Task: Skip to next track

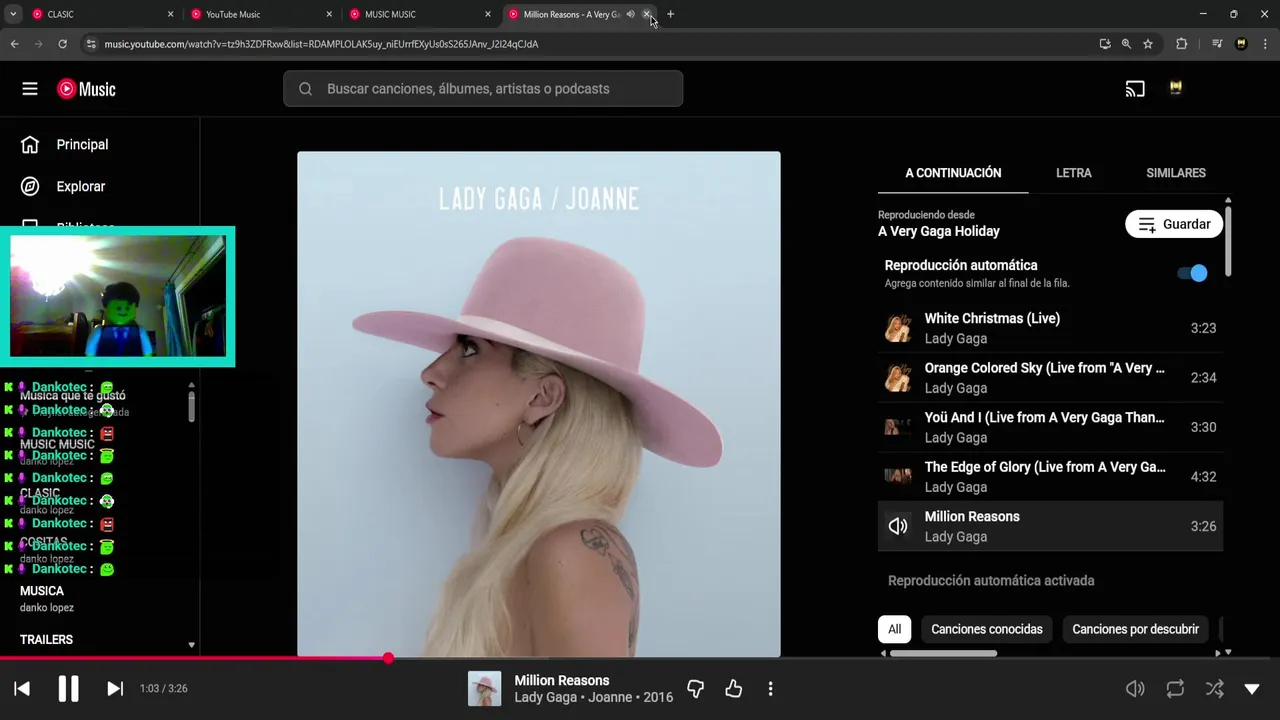Action: click(x=115, y=688)
